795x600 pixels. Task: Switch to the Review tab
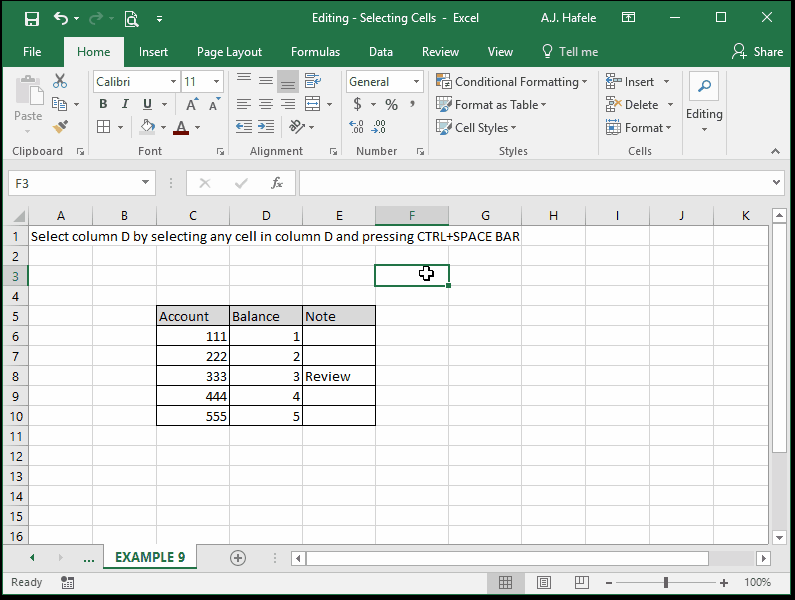point(440,52)
